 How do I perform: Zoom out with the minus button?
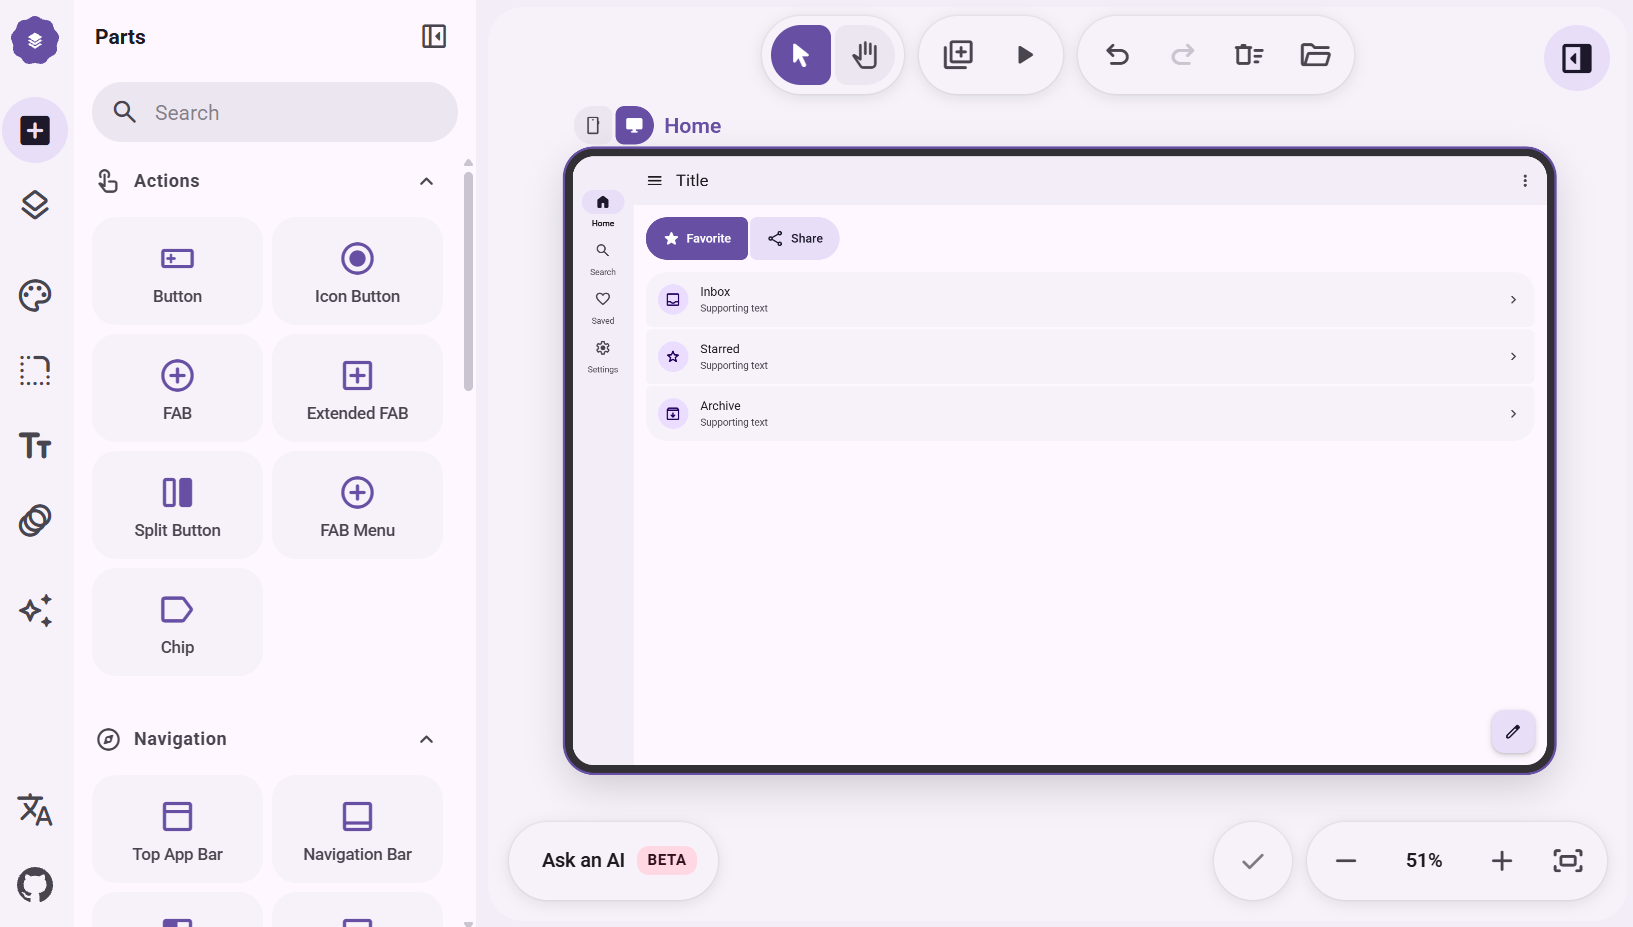click(1346, 861)
